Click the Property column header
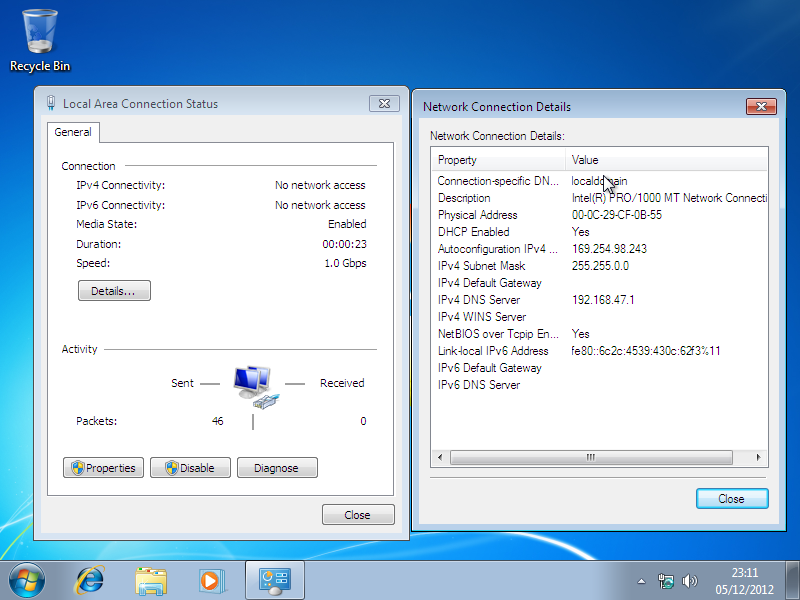Screen dimensions: 800x600 pyautogui.click(x=499, y=160)
